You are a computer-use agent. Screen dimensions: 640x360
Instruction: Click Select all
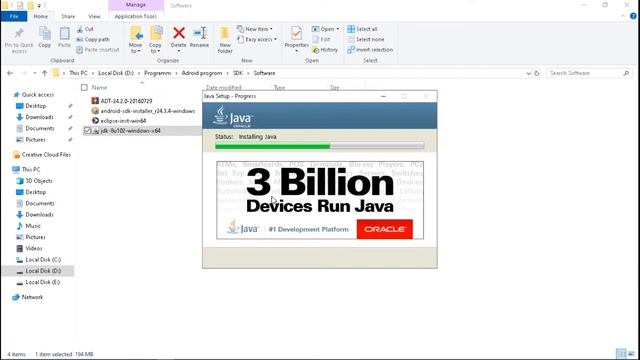[362, 29]
